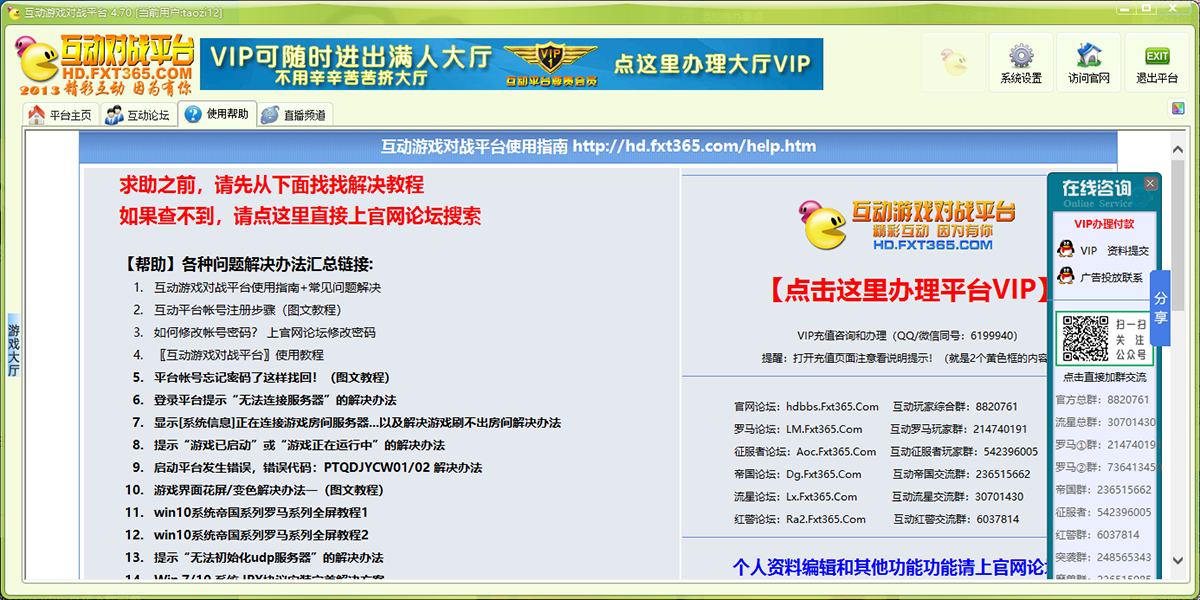This screenshot has height=600, width=1200.
Task: Click the VIP banner advertisement
Action: [x=511, y=65]
